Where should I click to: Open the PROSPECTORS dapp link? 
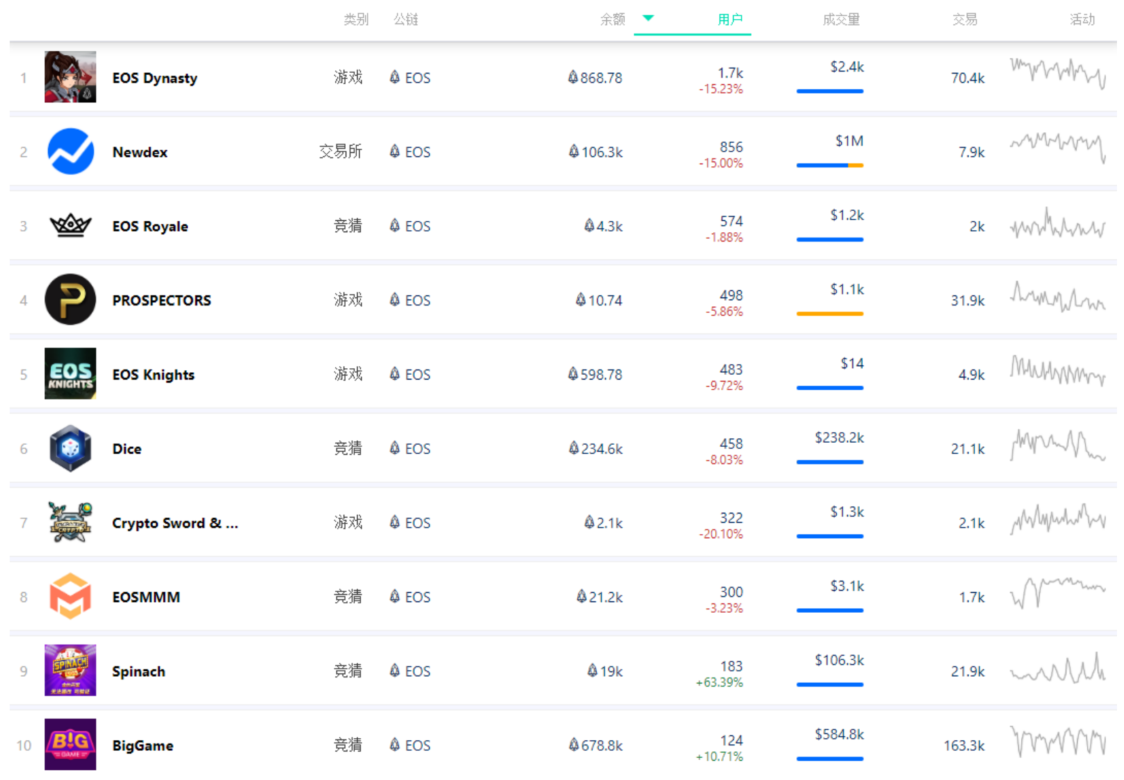161,300
